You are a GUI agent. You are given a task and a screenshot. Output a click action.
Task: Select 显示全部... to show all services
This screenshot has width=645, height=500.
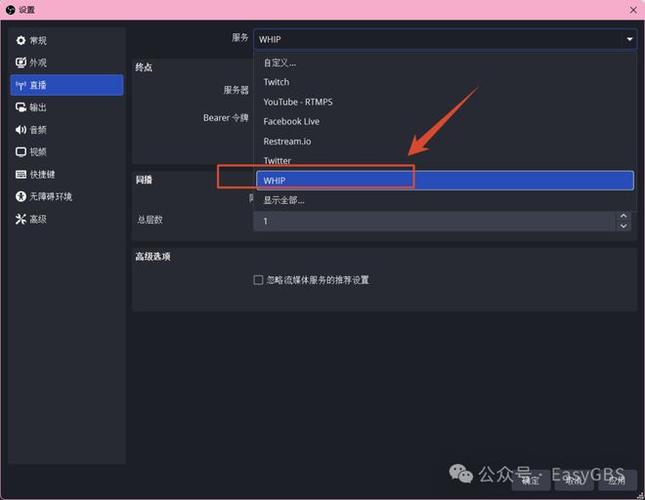[x=445, y=201]
